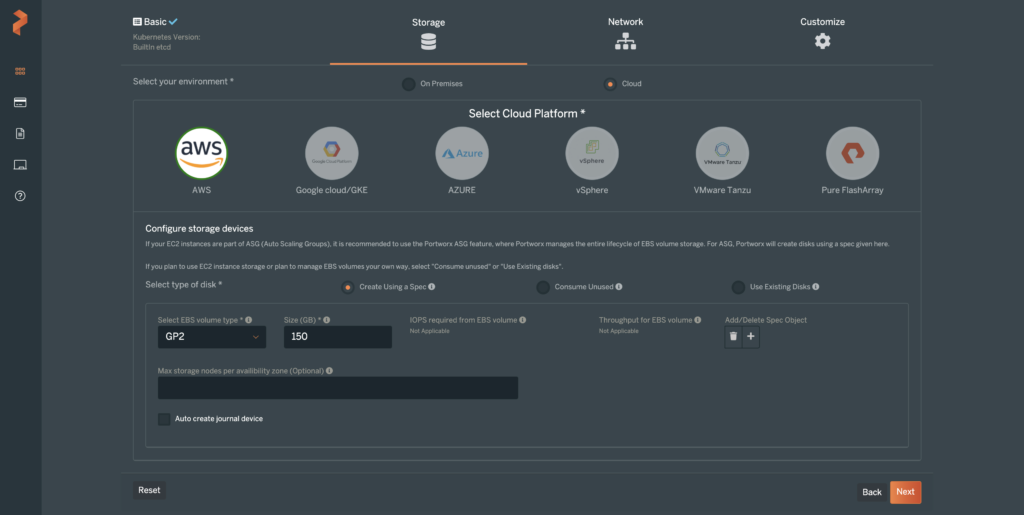The width and height of the screenshot is (1024, 515).
Task: Add a spec object with plus icon
Action: pyautogui.click(x=752, y=337)
